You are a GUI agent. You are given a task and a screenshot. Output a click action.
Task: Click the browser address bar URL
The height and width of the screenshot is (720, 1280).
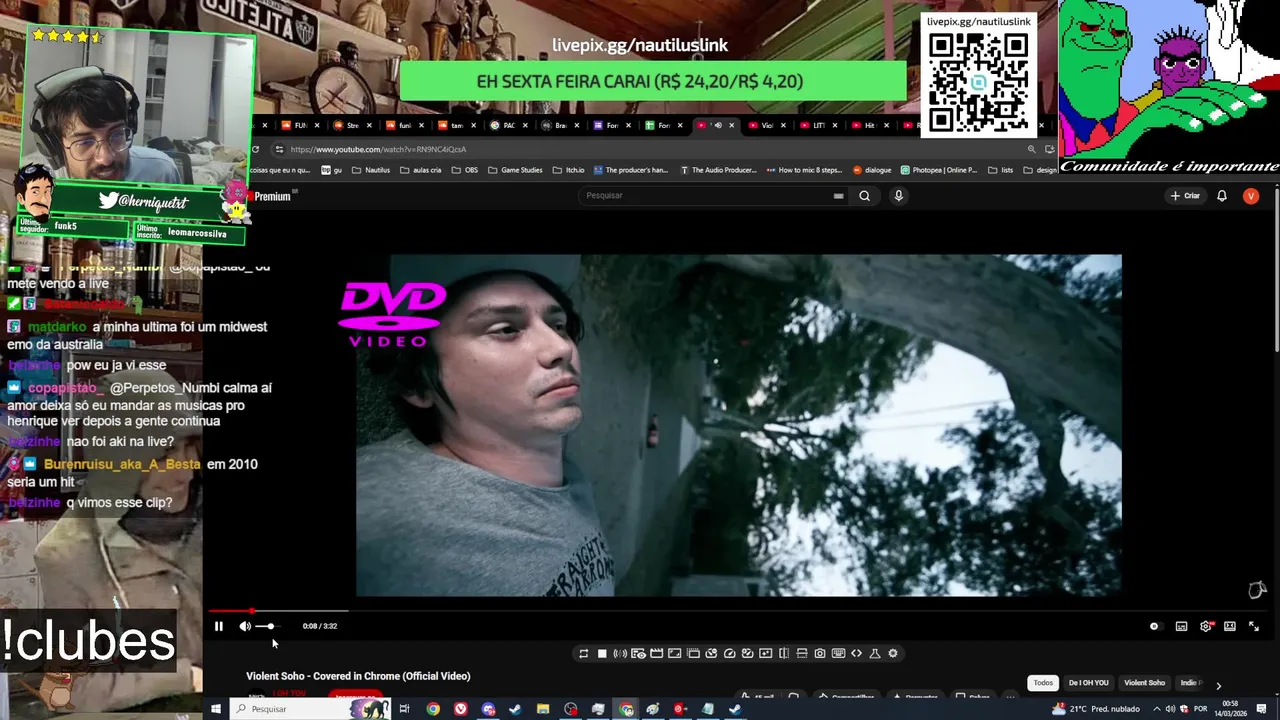click(x=378, y=150)
